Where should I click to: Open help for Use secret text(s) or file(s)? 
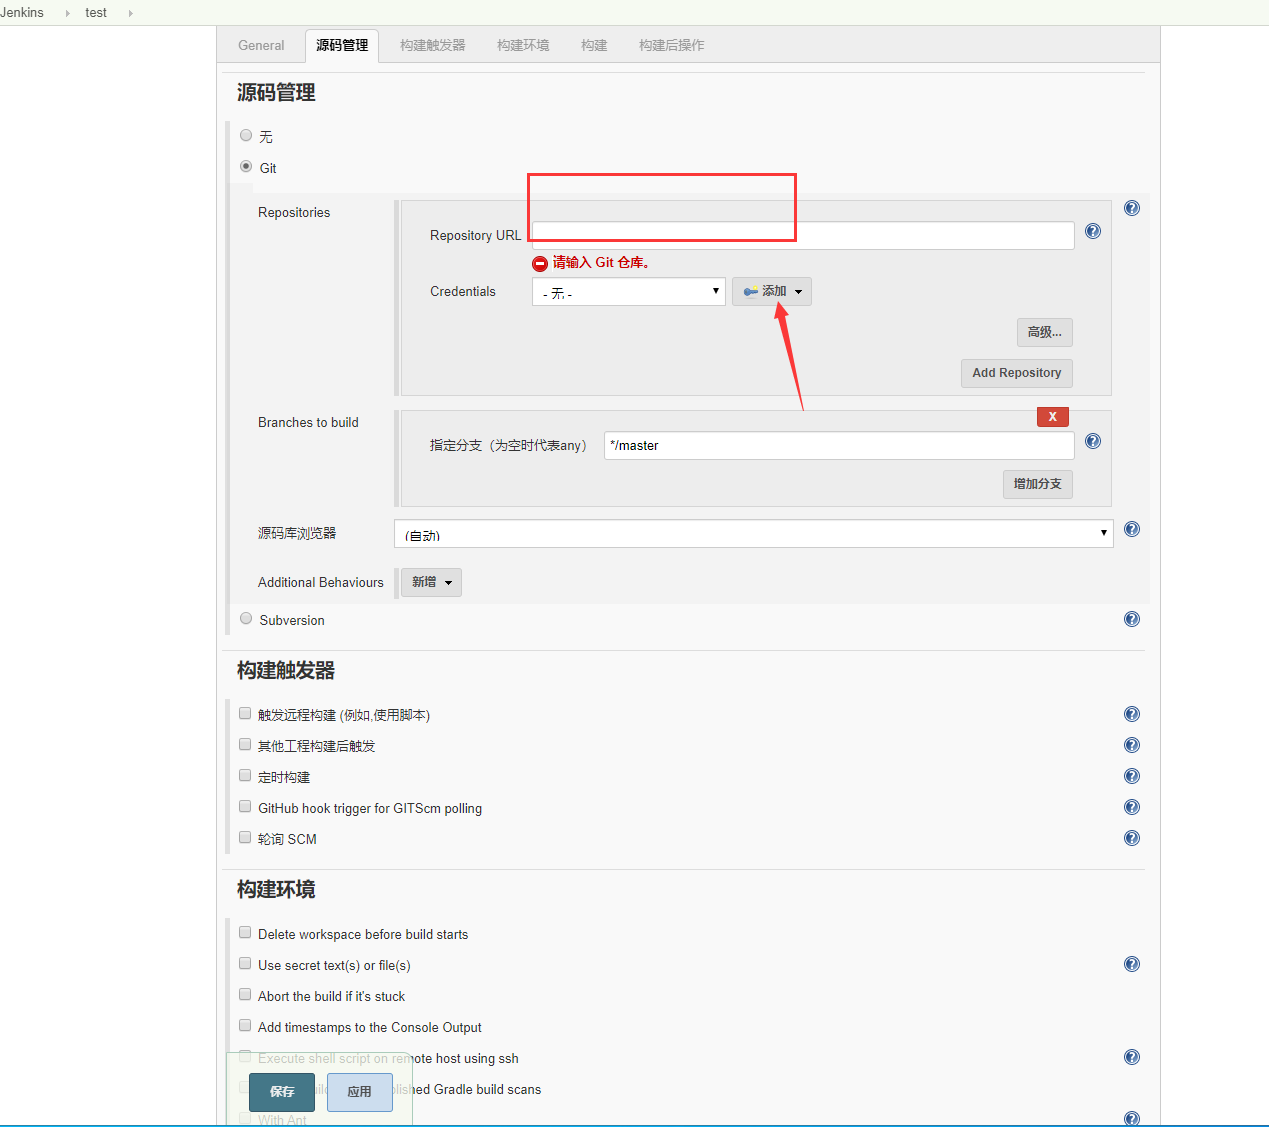[x=1131, y=964]
